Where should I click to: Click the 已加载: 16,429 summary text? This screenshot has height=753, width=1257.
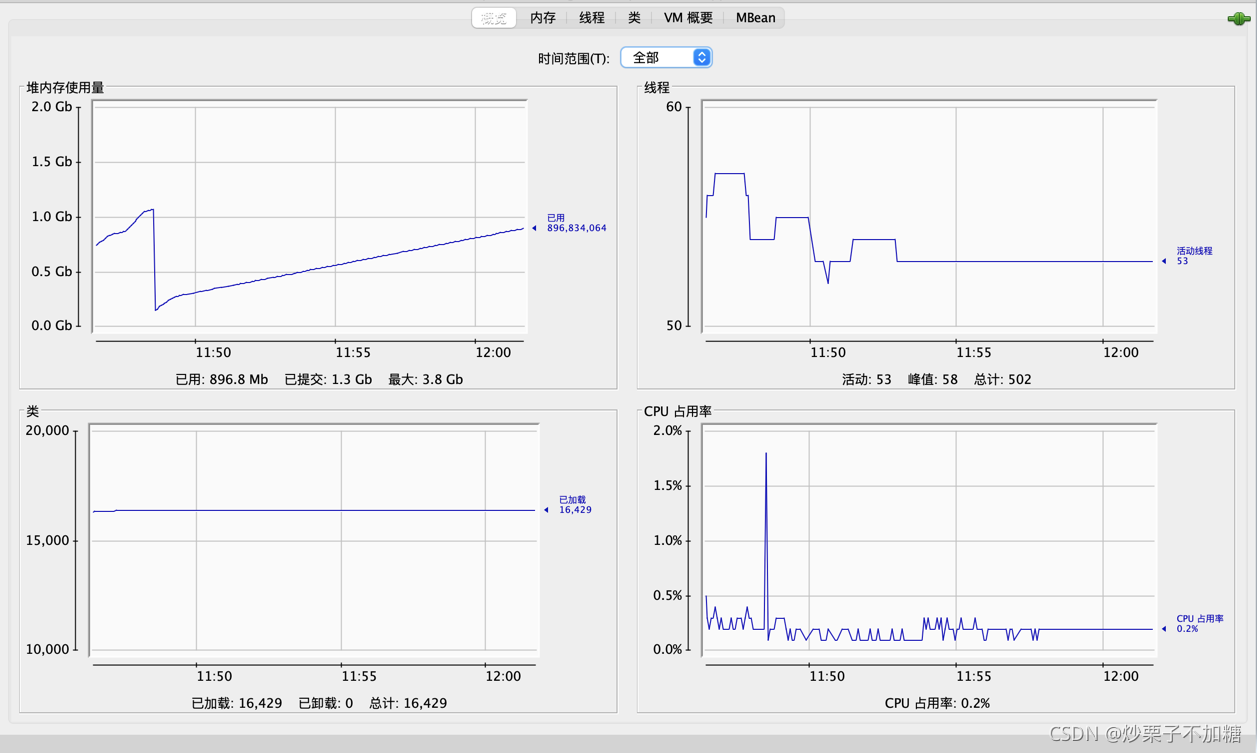coord(237,704)
